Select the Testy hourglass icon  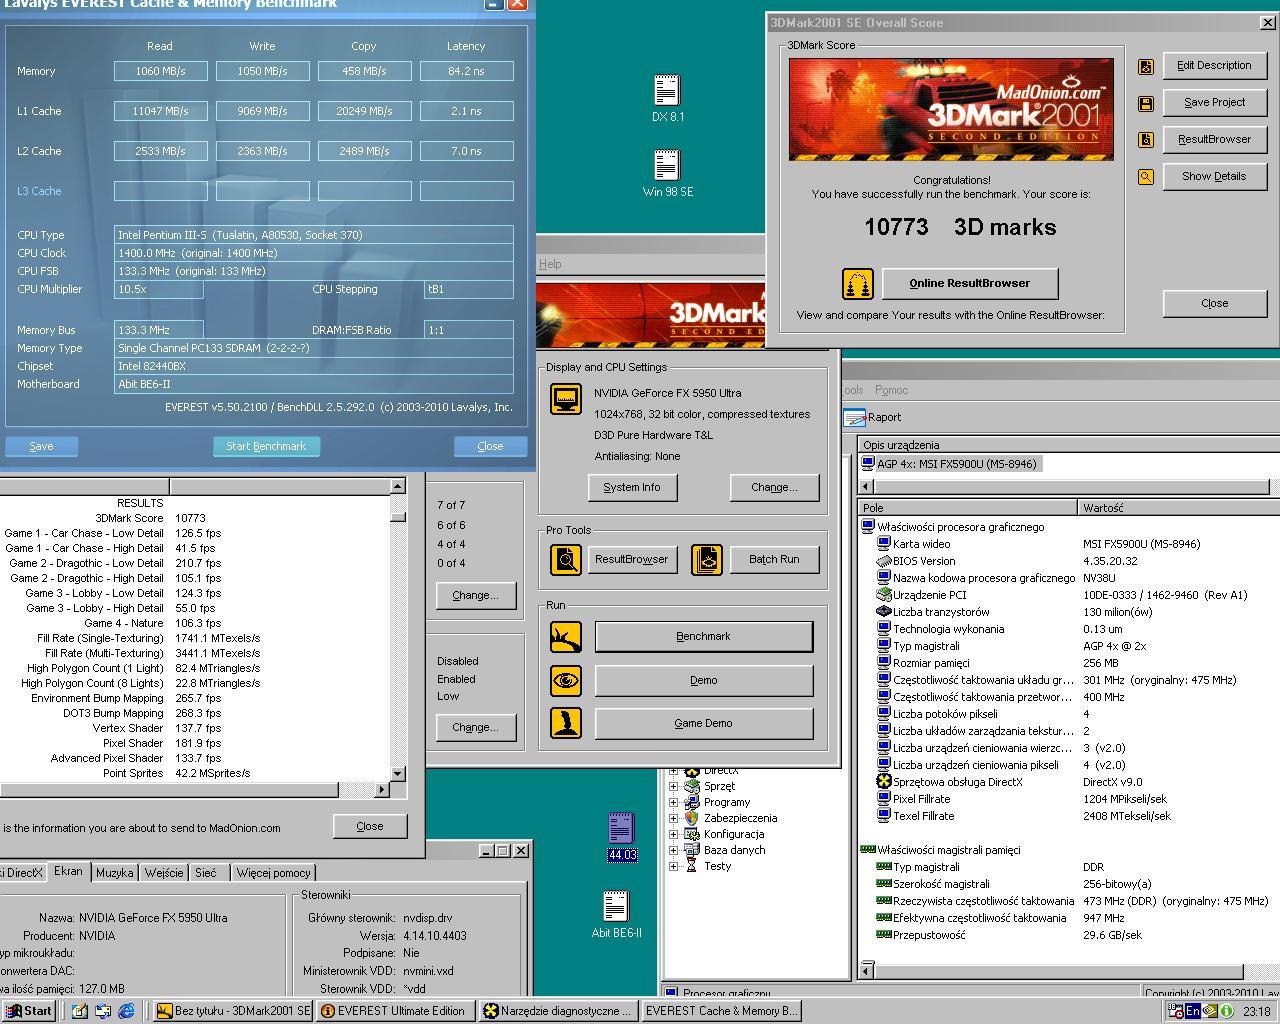(691, 866)
